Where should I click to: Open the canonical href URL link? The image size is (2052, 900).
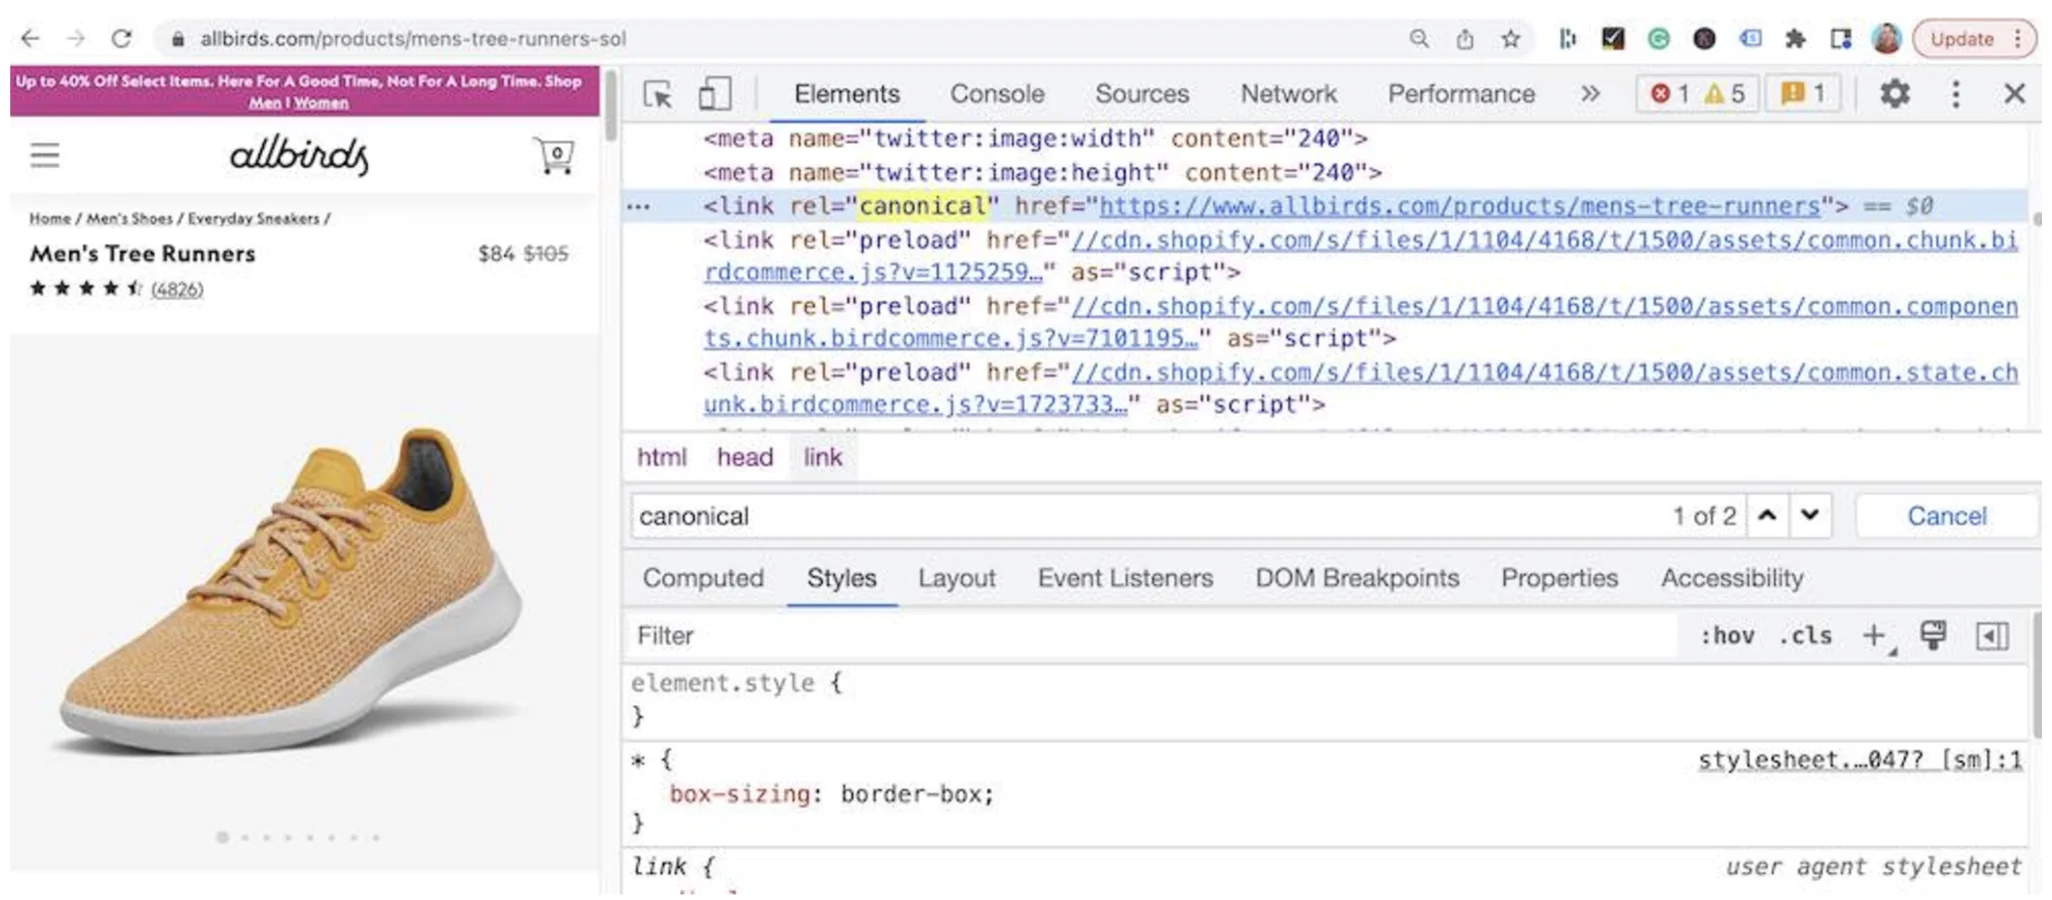click(1460, 206)
